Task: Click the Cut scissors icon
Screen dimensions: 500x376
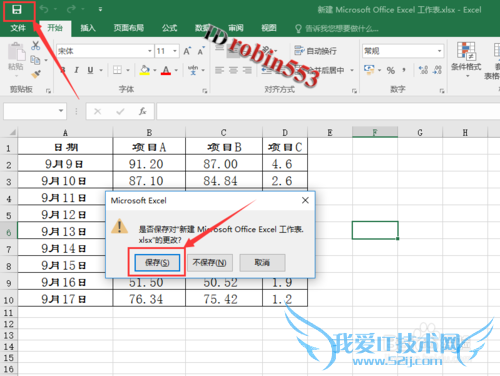Action: 35,46
